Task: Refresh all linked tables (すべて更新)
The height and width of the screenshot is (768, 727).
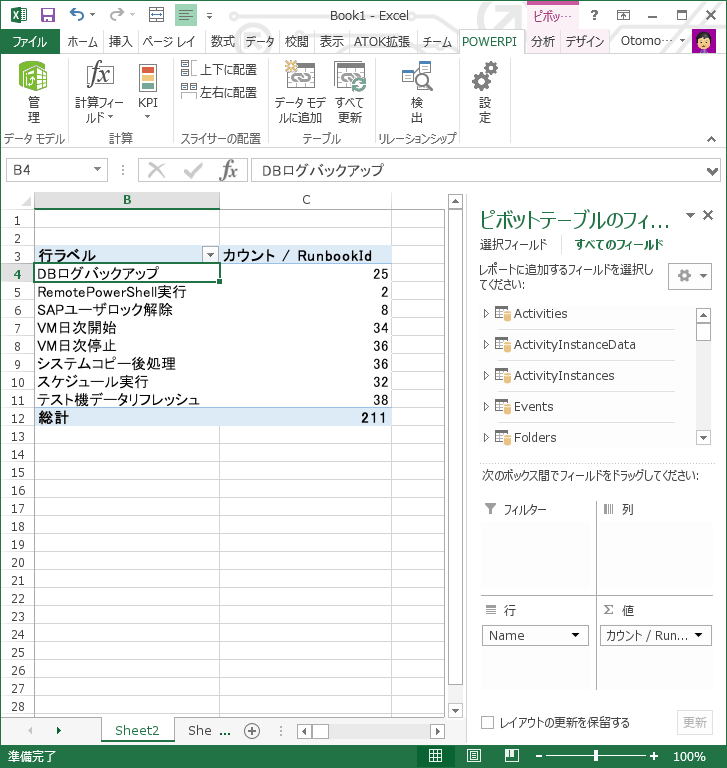Action: 350,92
